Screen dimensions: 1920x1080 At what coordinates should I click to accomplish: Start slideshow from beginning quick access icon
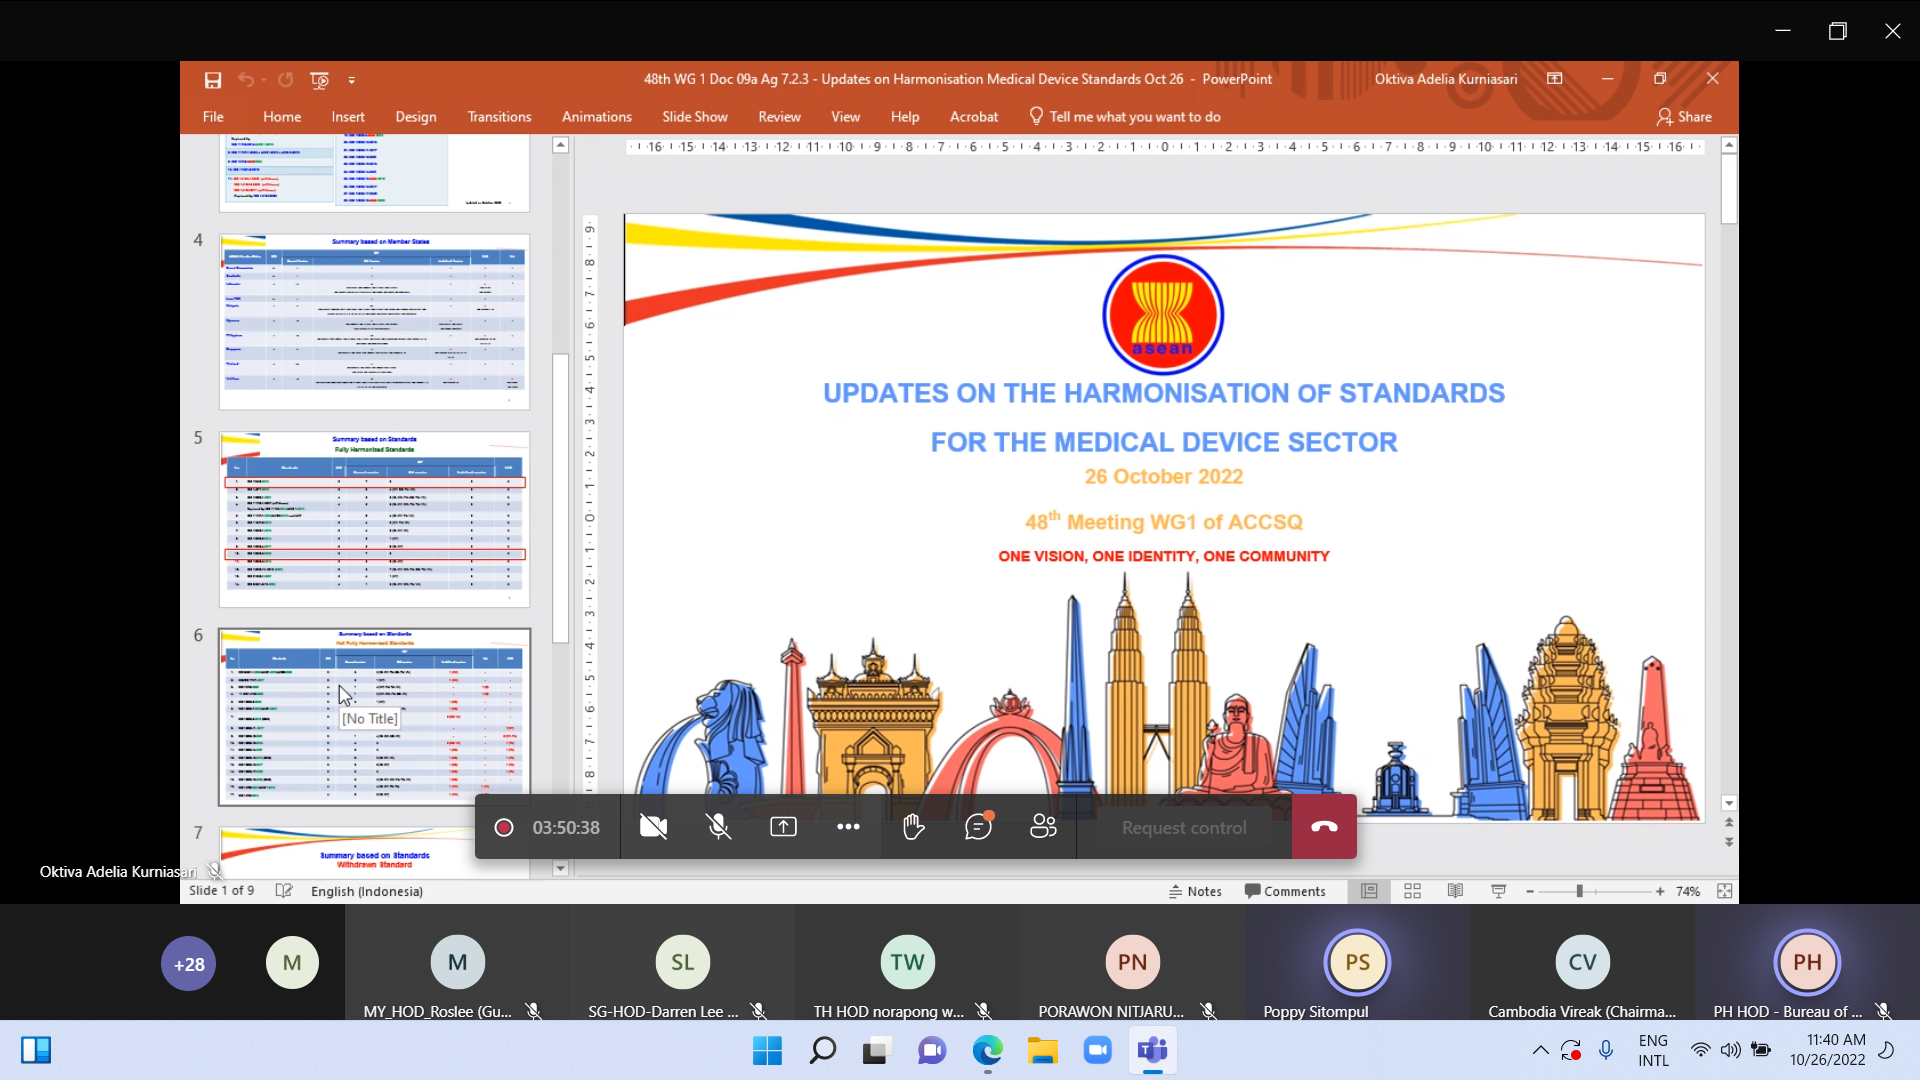[x=319, y=80]
